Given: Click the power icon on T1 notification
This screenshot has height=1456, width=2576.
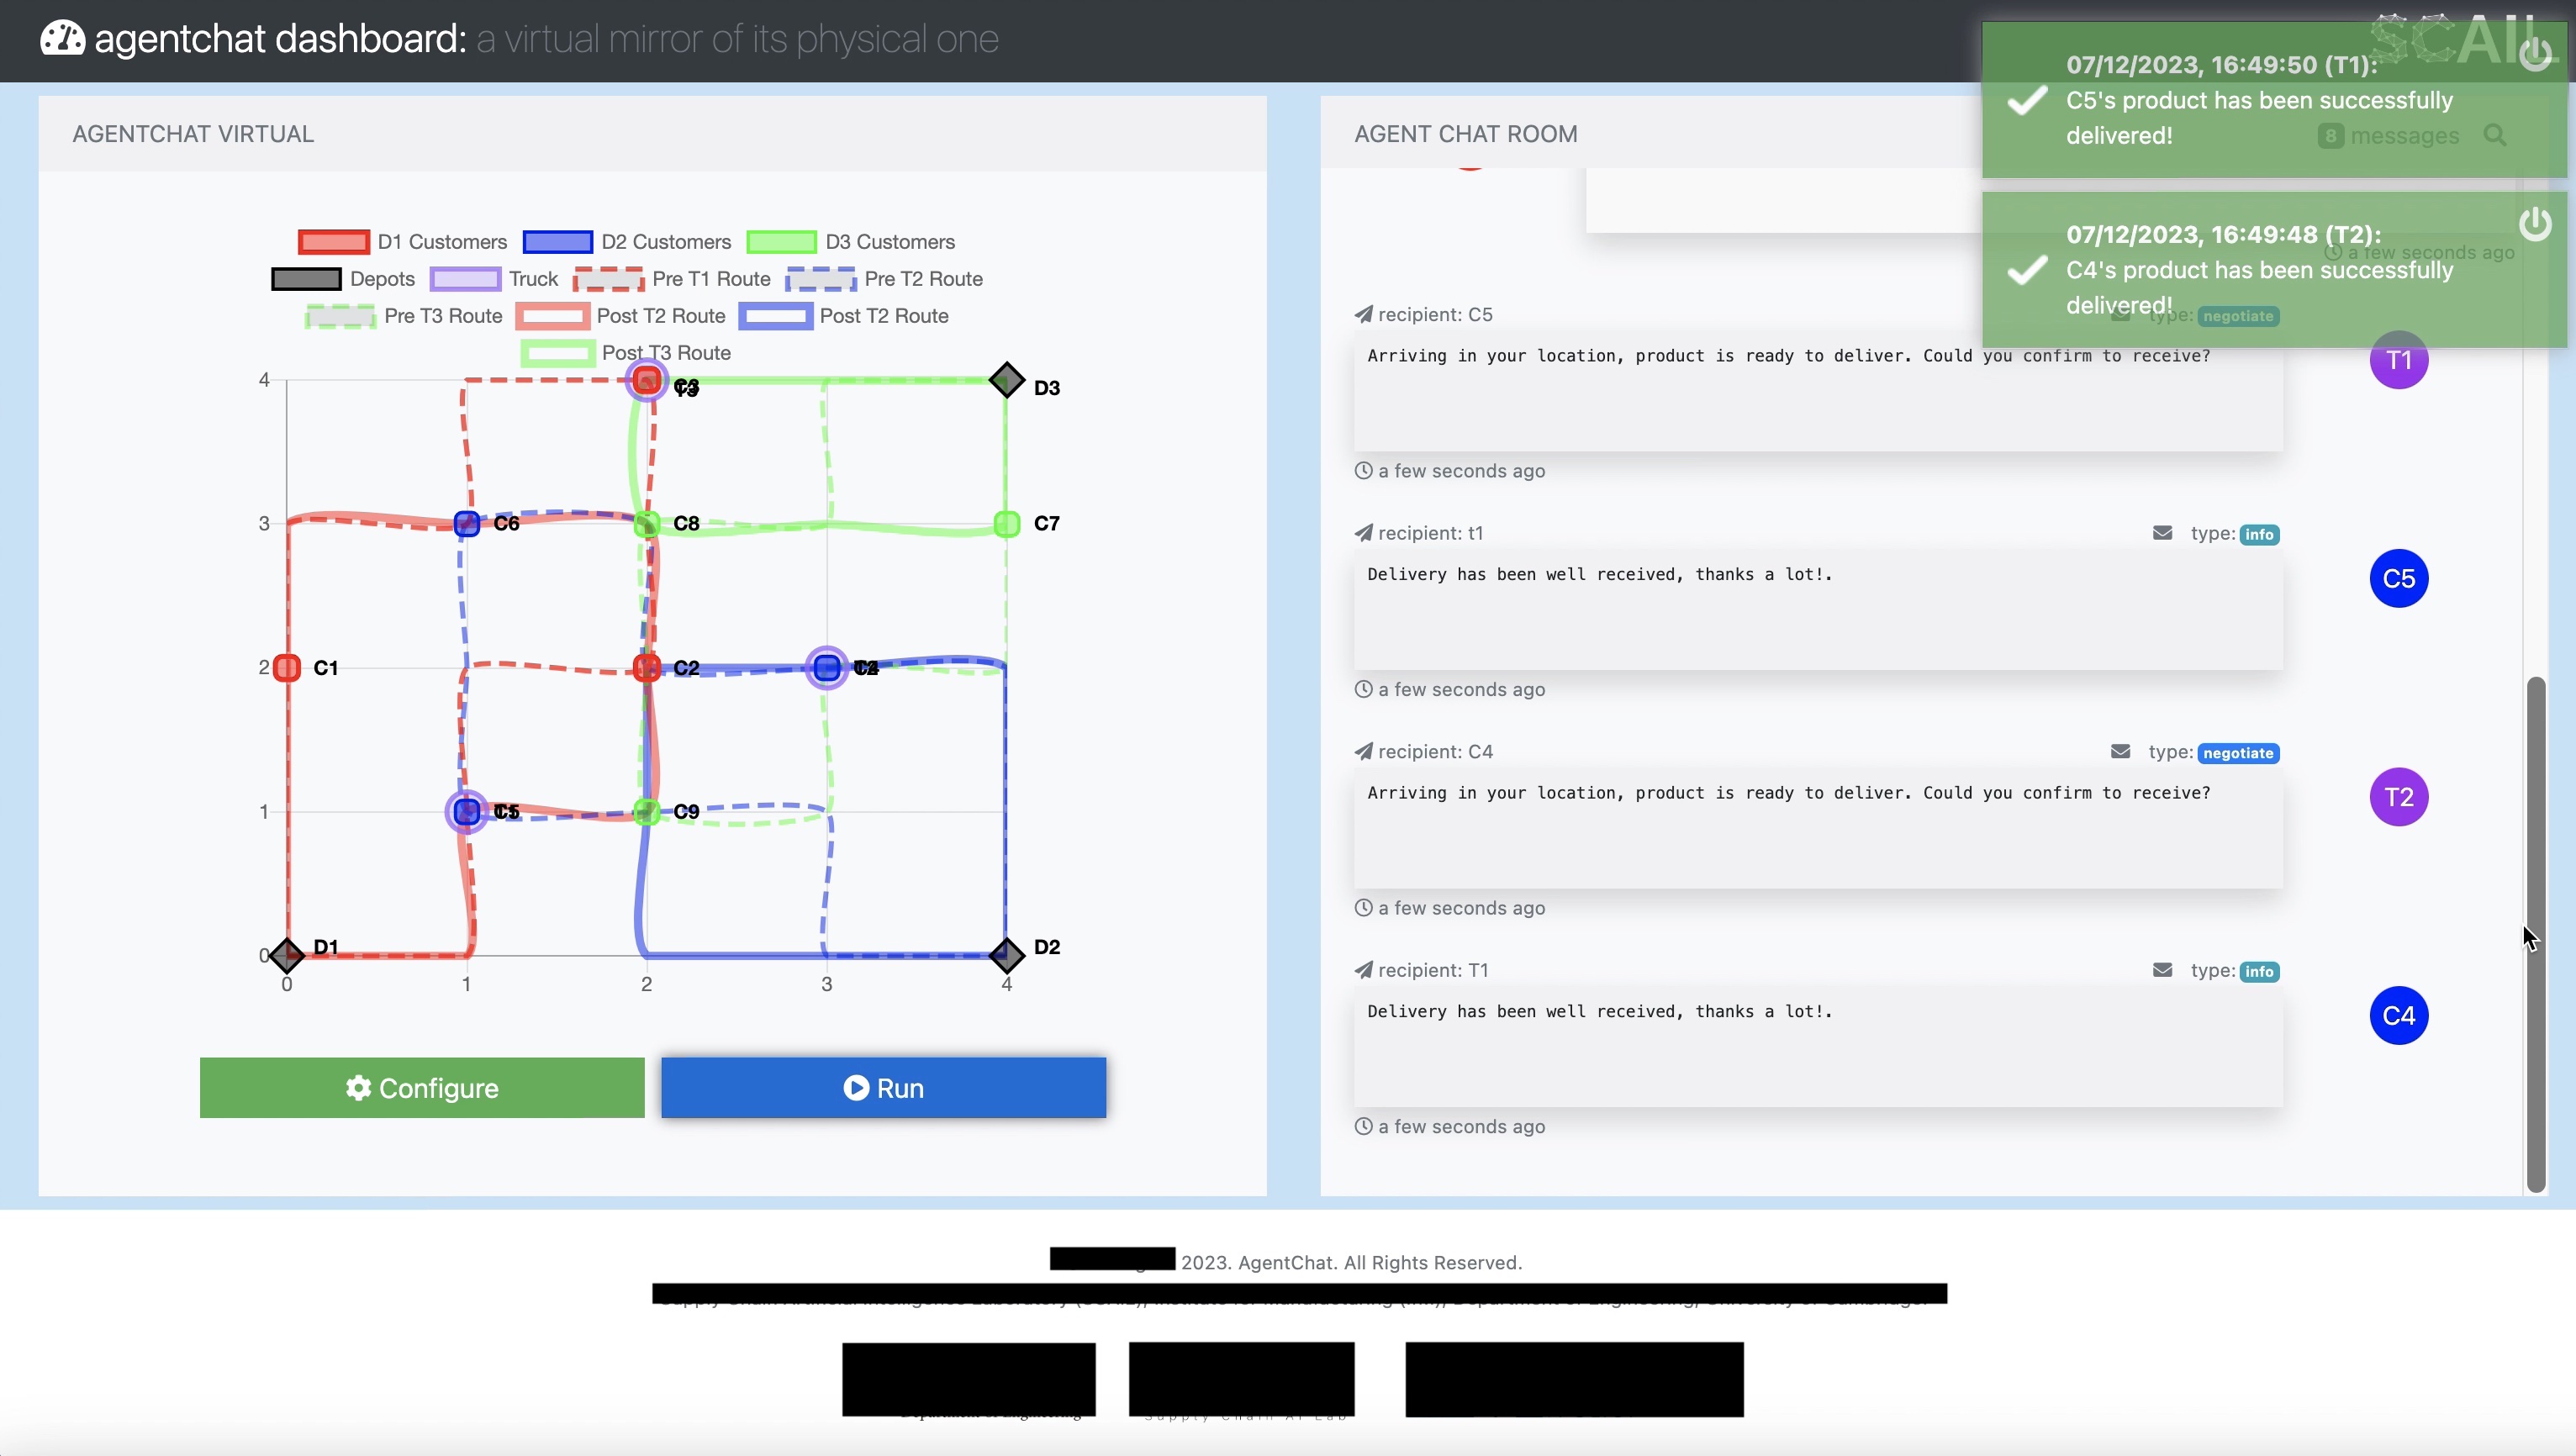Looking at the screenshot, I should [x=2534, y=54].
